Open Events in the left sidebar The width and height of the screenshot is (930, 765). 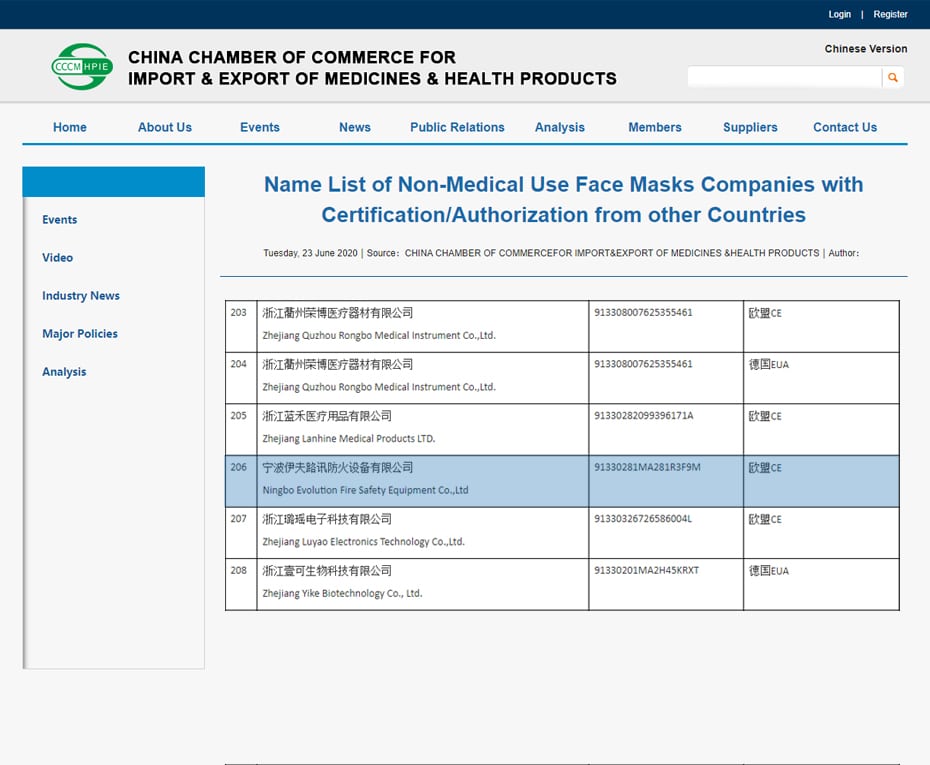point(59,219)
